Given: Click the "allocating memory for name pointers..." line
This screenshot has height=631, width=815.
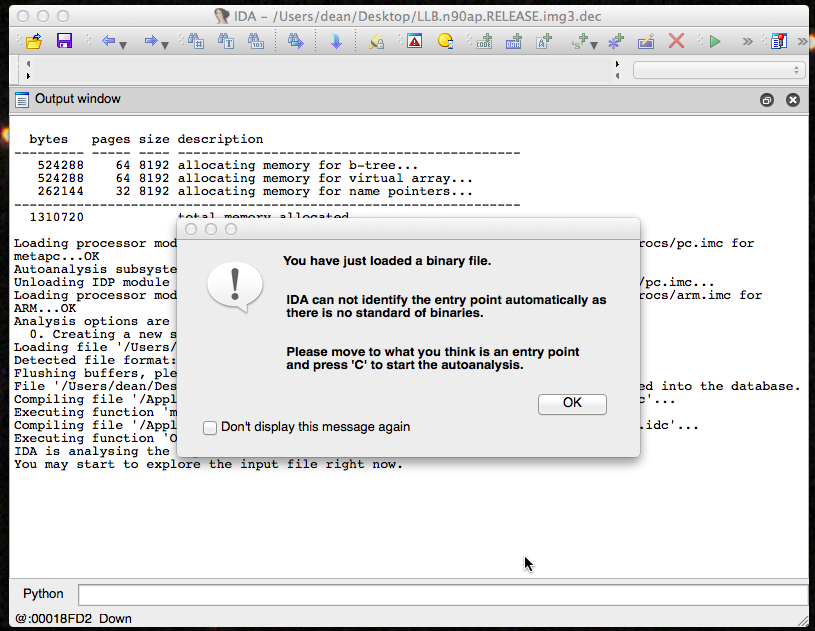Looking at the screenshot, I should tap(325, 191).
